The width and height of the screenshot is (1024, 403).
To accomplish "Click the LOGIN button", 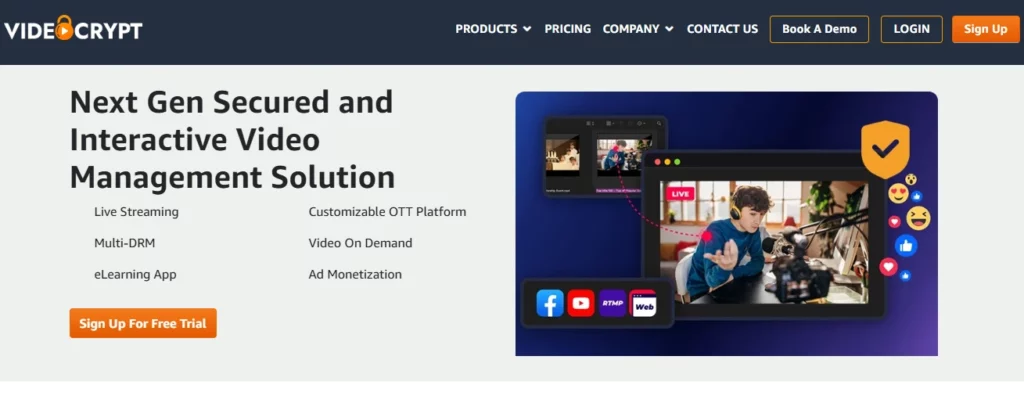I will [x=912, y=29].
